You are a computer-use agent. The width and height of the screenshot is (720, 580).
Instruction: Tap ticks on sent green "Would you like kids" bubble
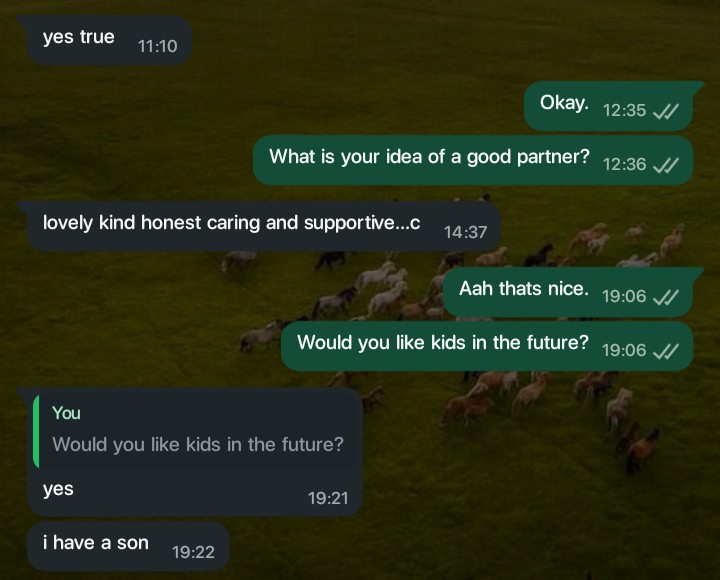tap(665, 350)
